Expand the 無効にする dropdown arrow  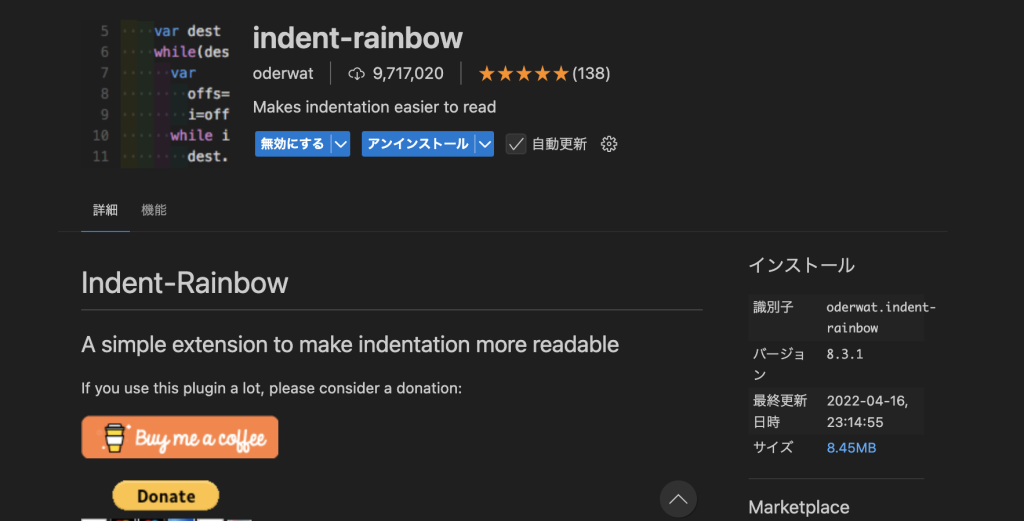point(341,144)
